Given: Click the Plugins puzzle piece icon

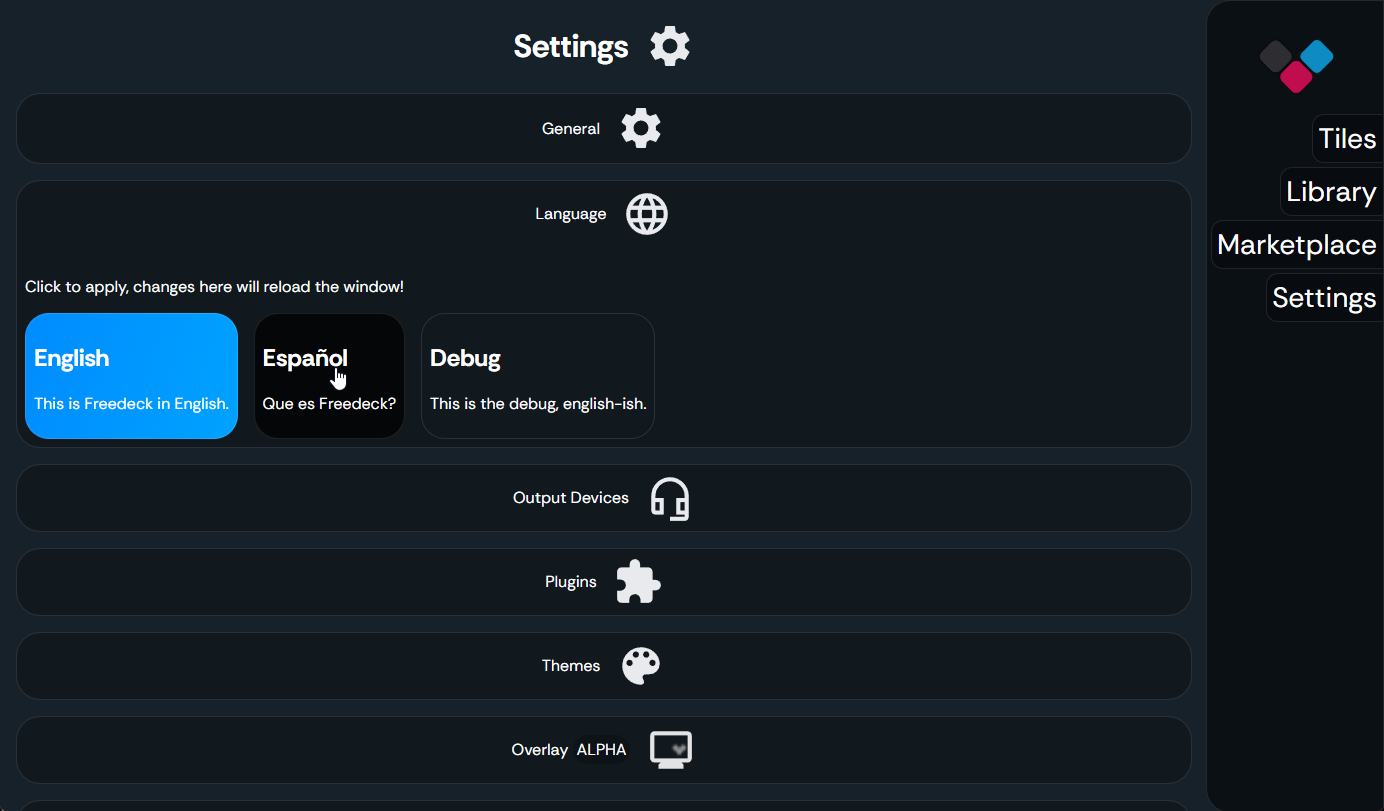Looking at the screenshot, I should pyautogui.click(x=638, y=582).
